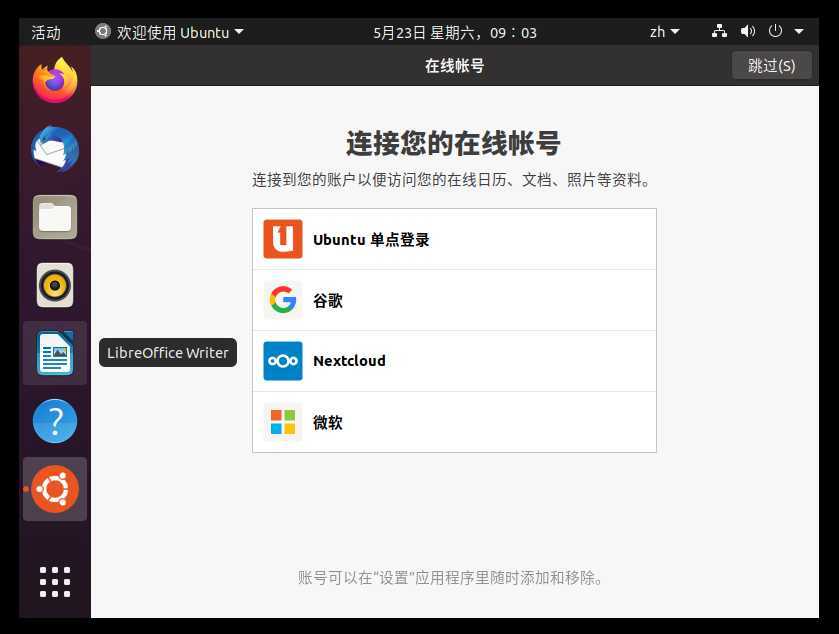
Task: Expand the system menu arrow in top bar
Action: pyautogui.click(x=799, y=32)
